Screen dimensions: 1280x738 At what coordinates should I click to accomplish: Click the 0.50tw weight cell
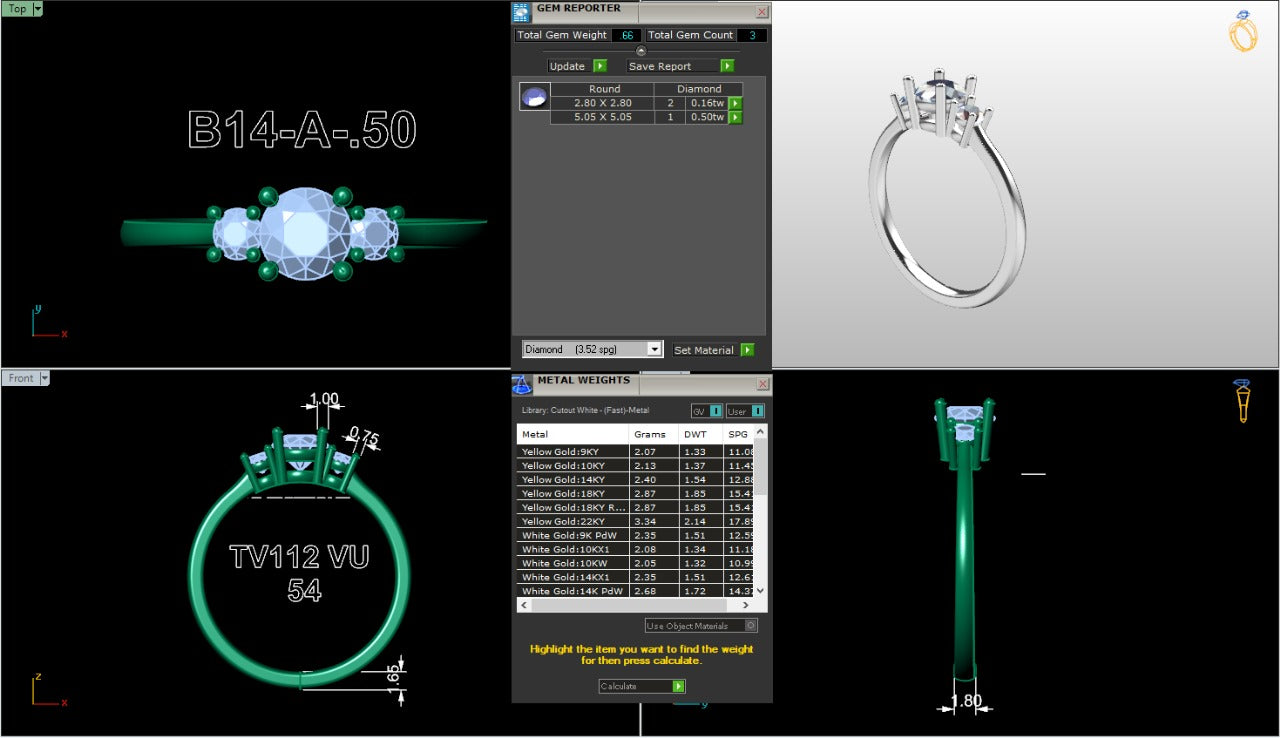point(706,117)
